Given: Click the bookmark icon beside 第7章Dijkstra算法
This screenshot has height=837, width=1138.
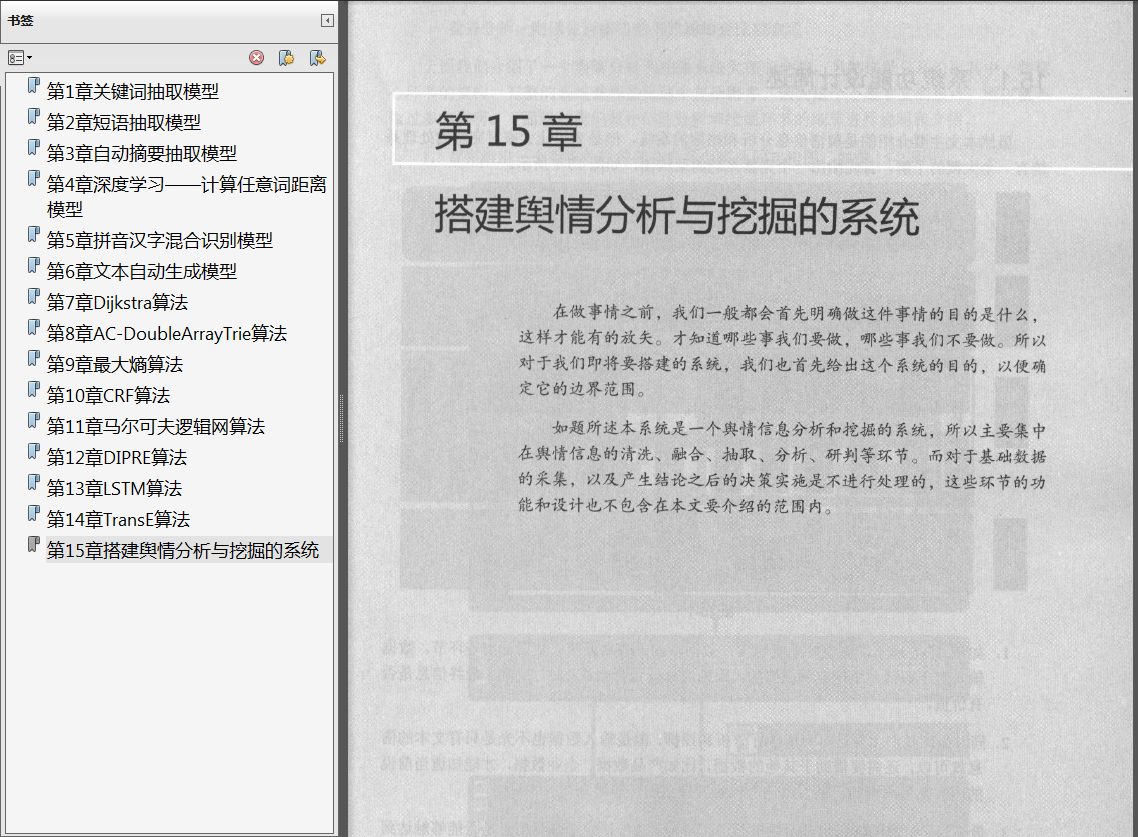Looking at the screenshot, I should [33, 297].
